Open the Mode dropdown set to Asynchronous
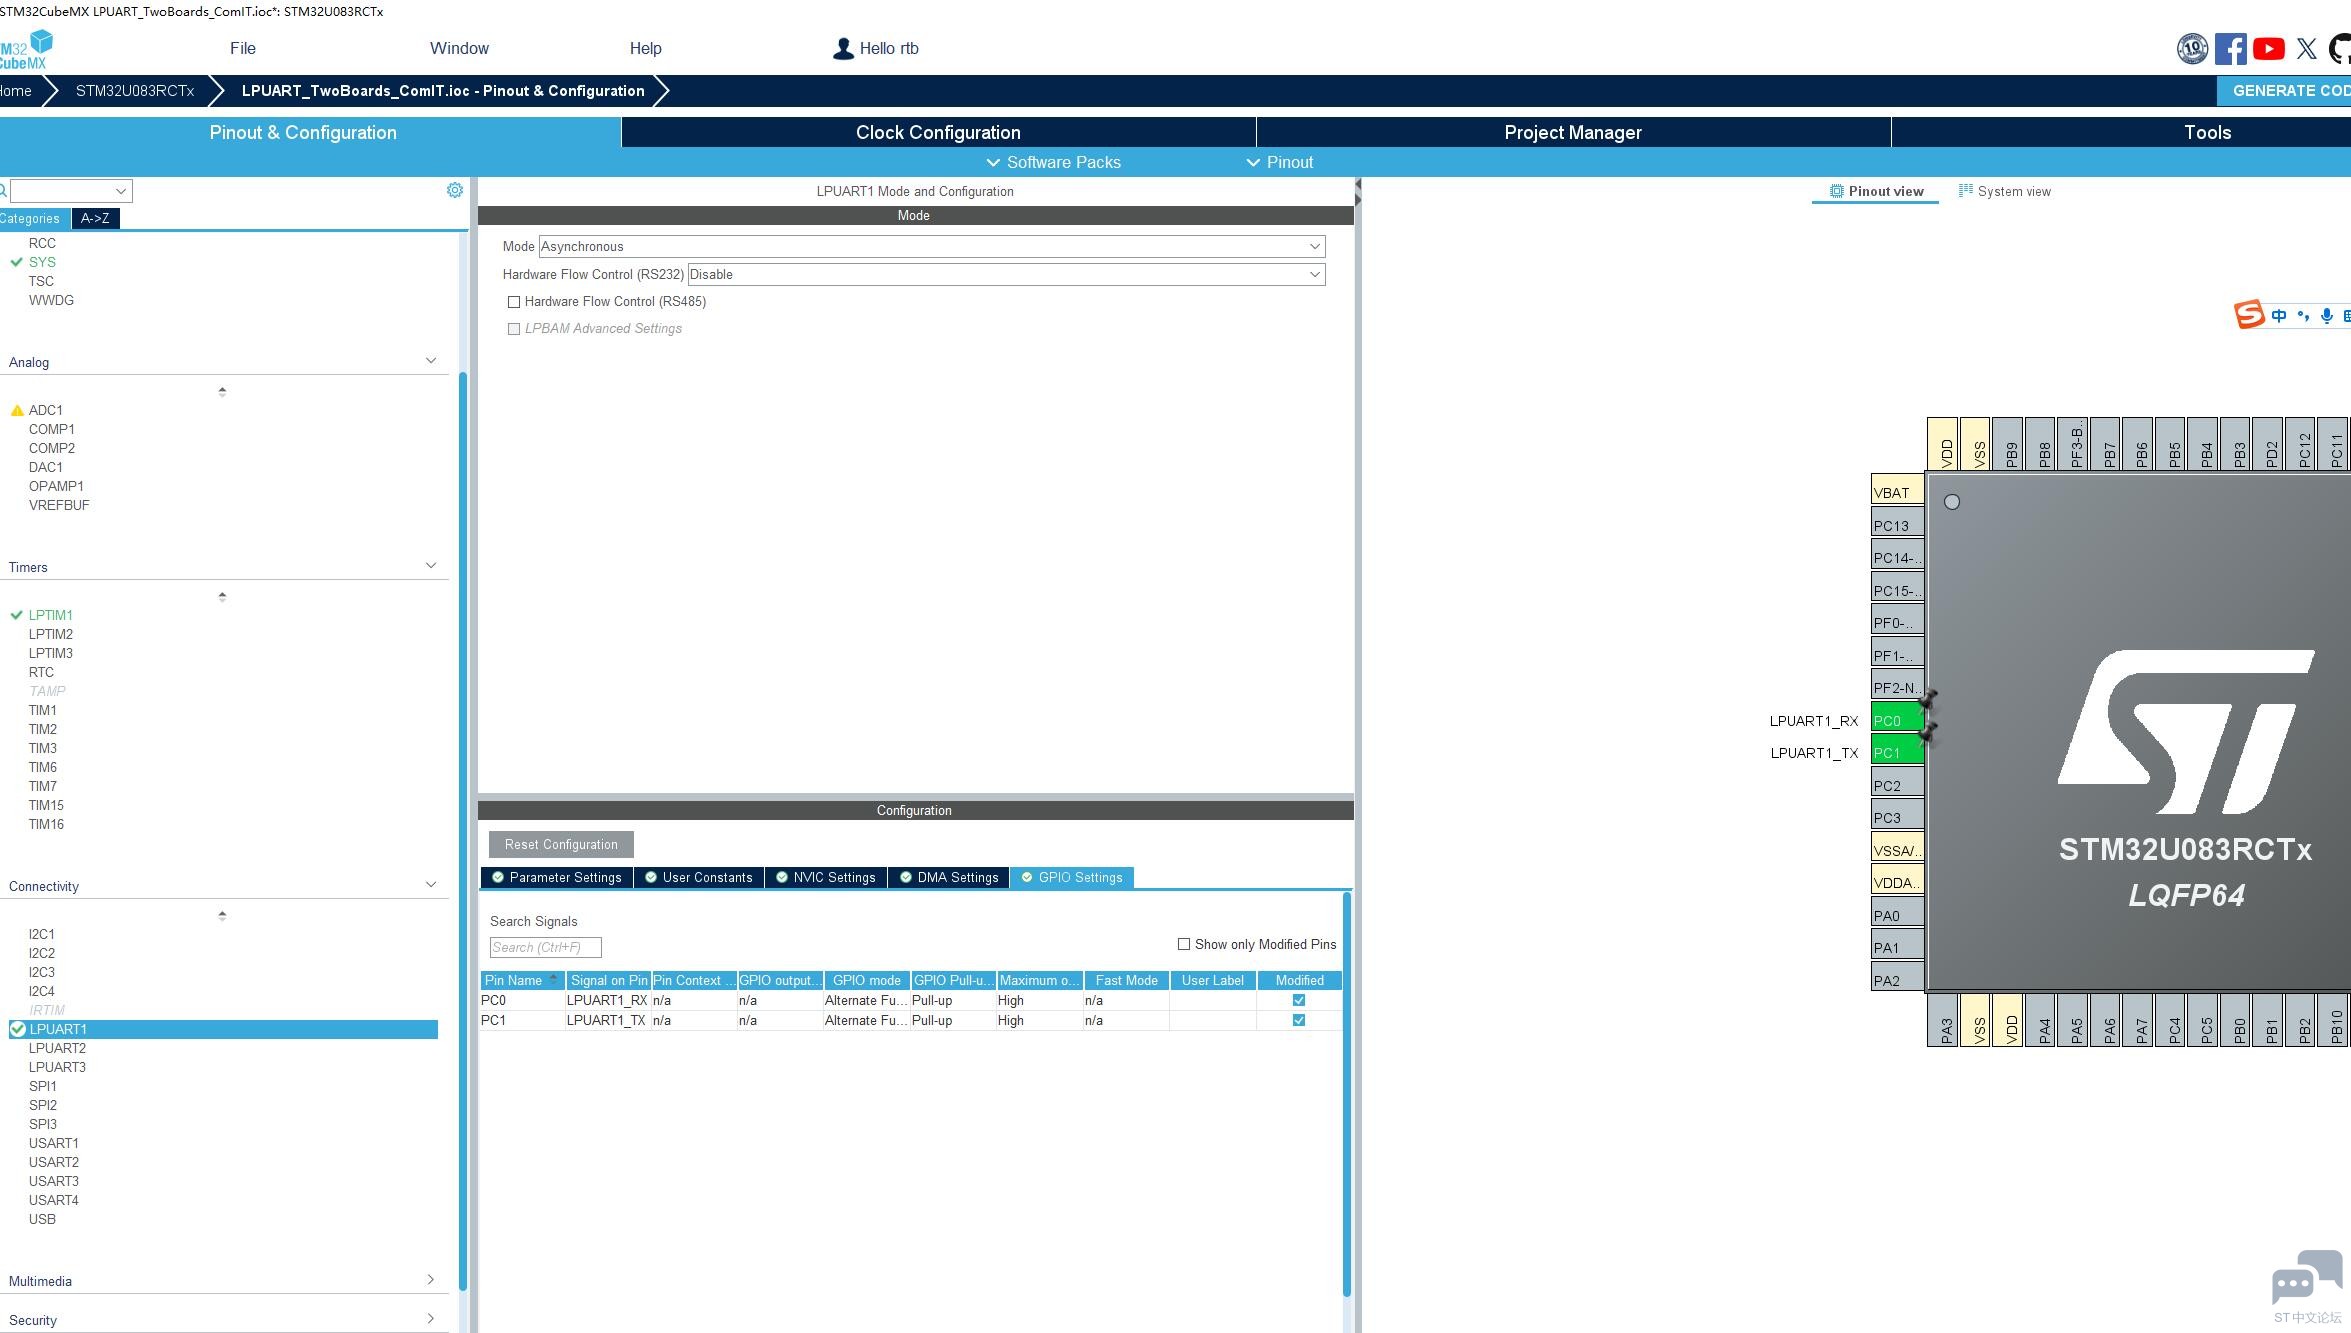Screen dimensions: 2351x1333 click(932, 246)
